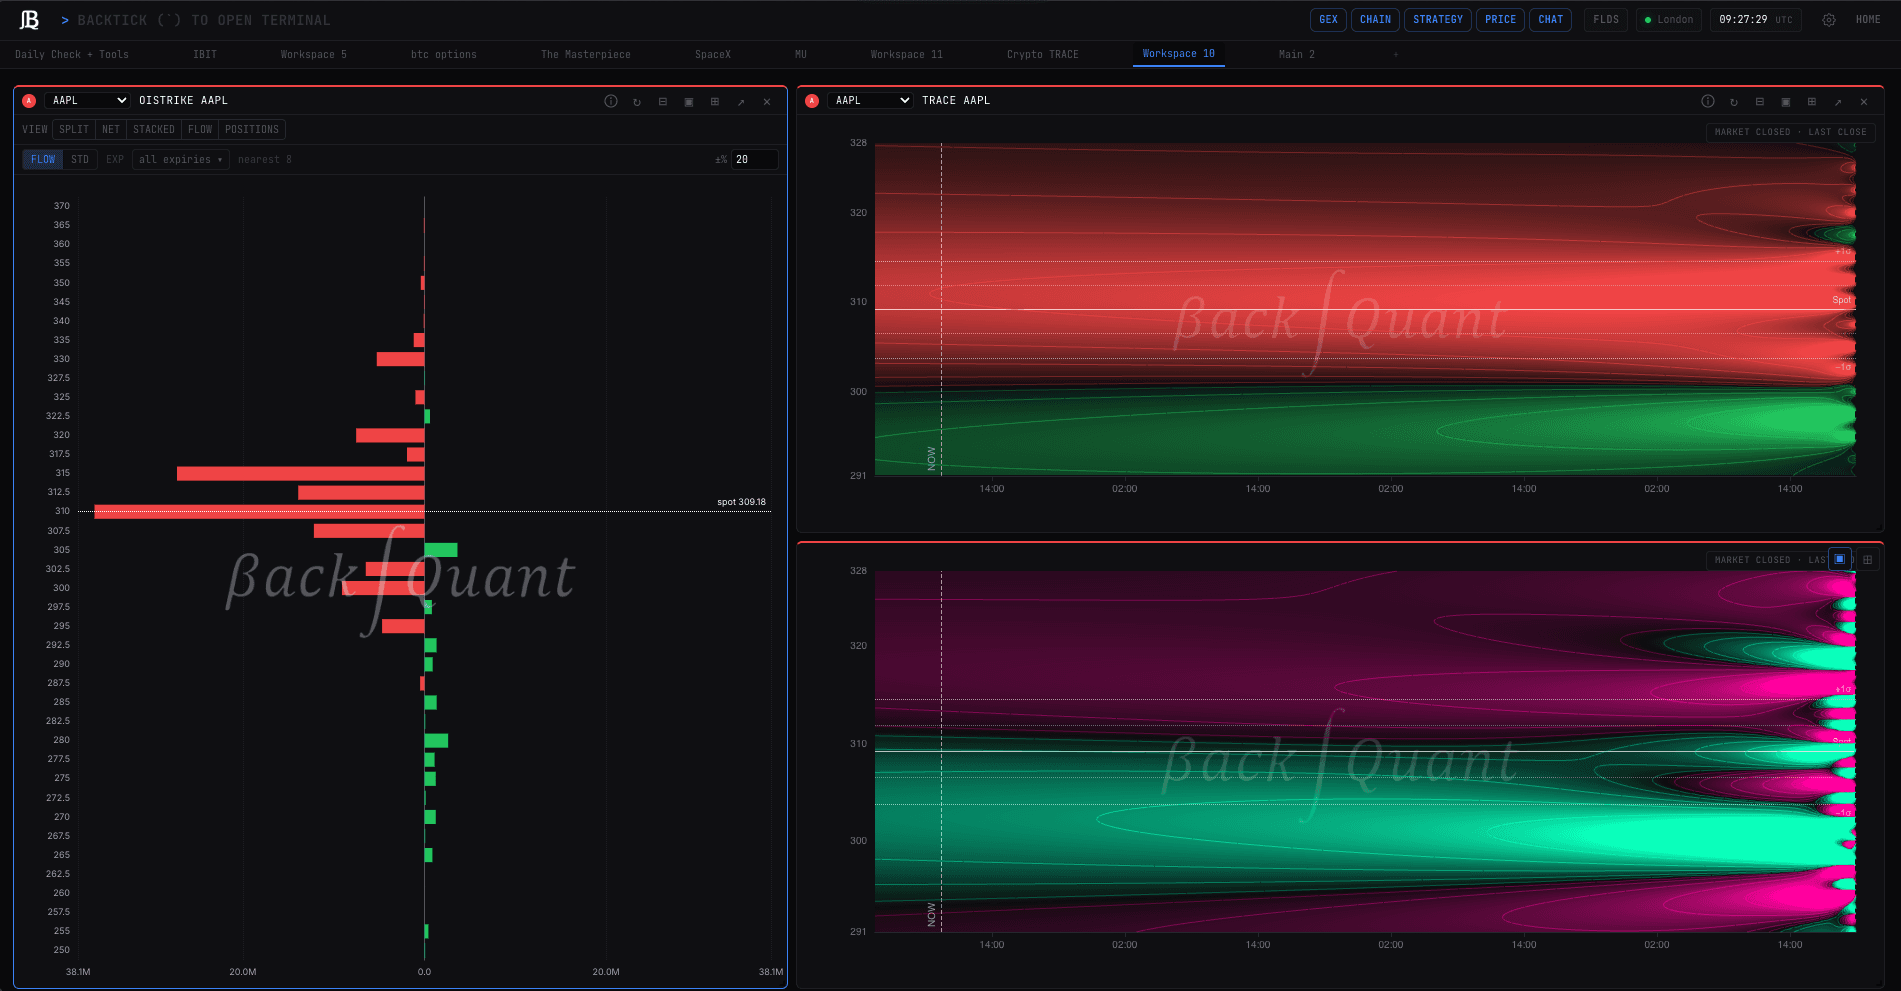The height and width of the screenshot is (991, 1901).
Task: Switch to the Workspace 11 tab
Action: tap(907, 54)
